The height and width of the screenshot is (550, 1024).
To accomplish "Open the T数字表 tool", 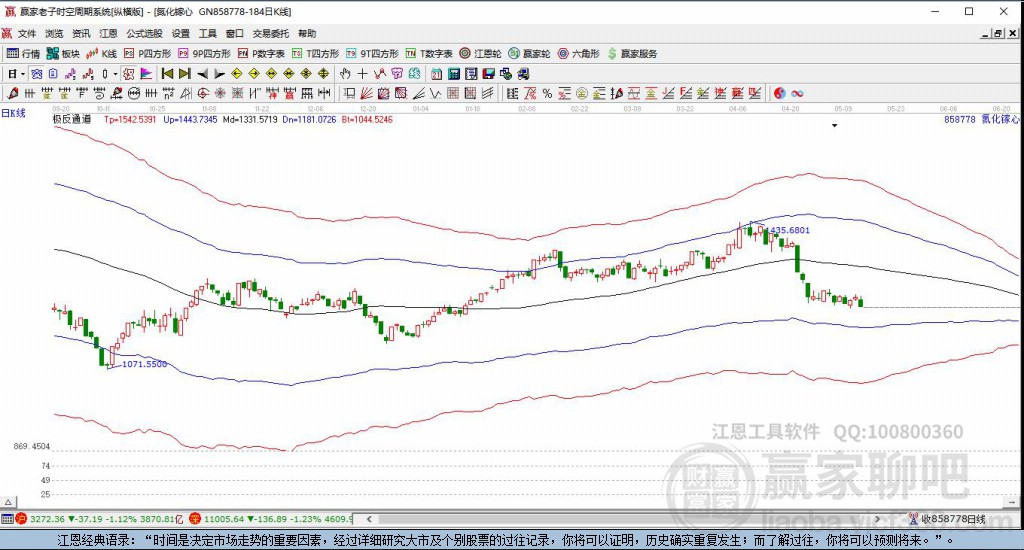I will point(429,54).
